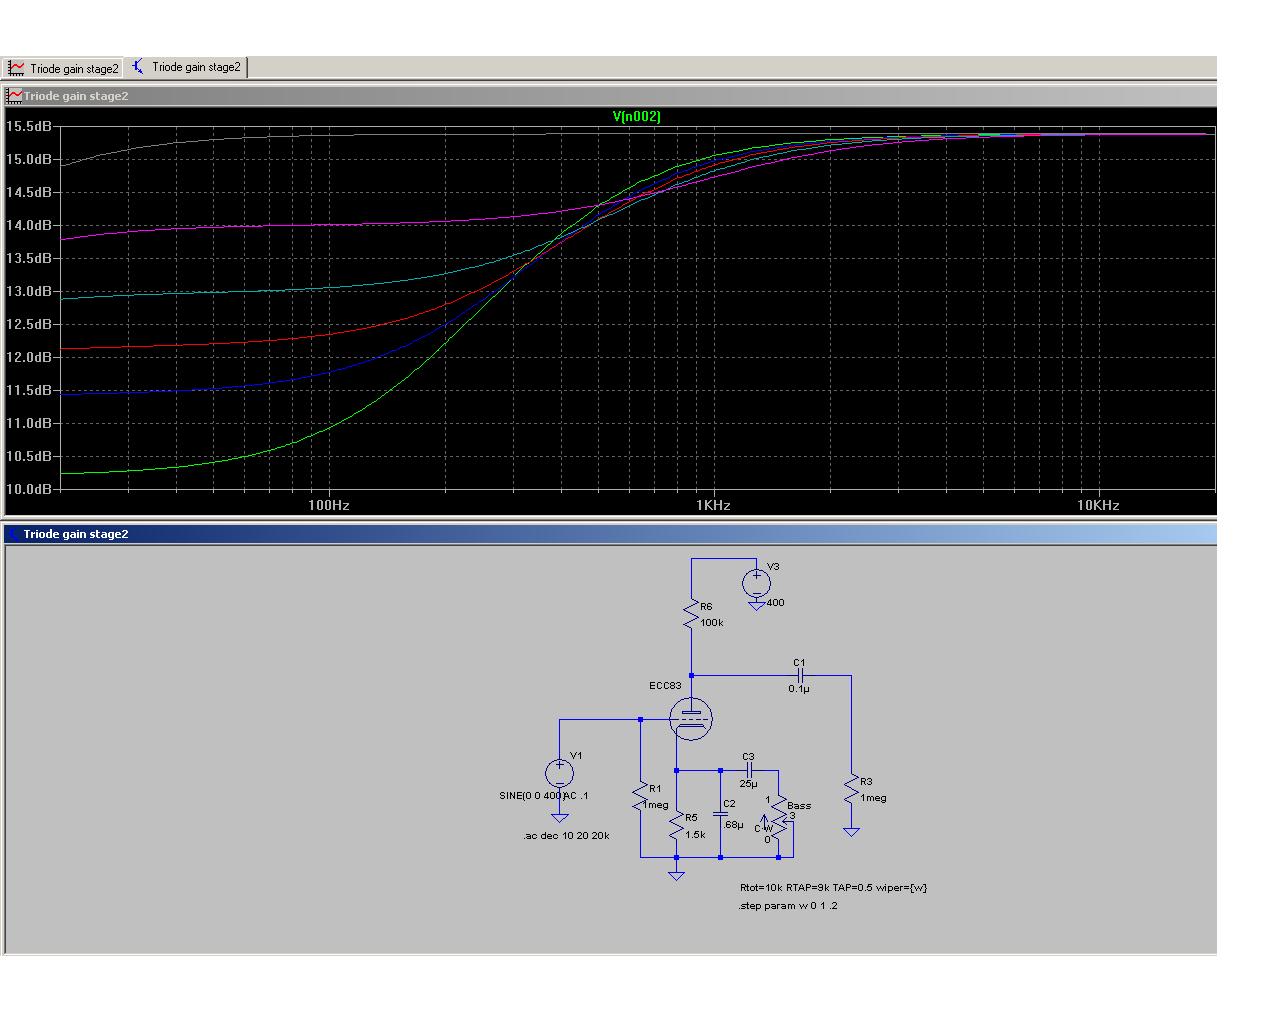Click the .step param w directive text
The height and width of the screenshot is (1024, 1280).
point(788,906)
